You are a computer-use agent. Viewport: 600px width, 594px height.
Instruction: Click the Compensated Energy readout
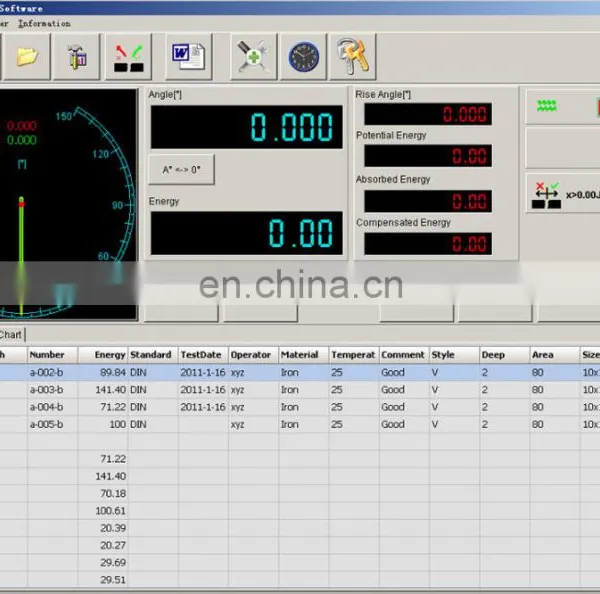(428, 243)
